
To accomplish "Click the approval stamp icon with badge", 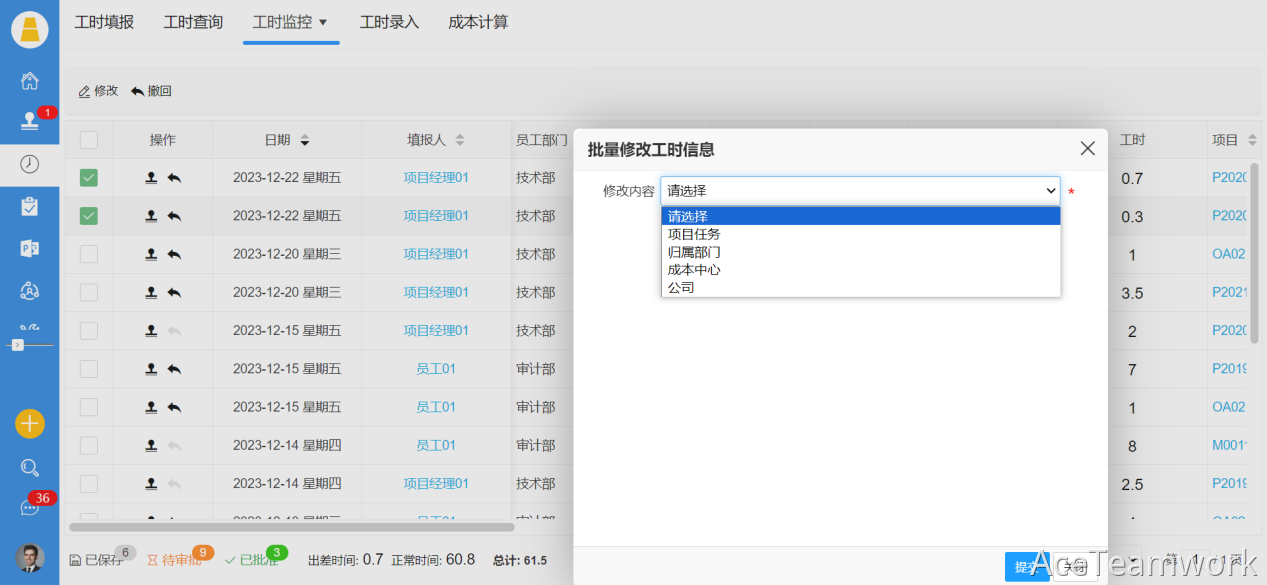I will click(x=30, y=121).
